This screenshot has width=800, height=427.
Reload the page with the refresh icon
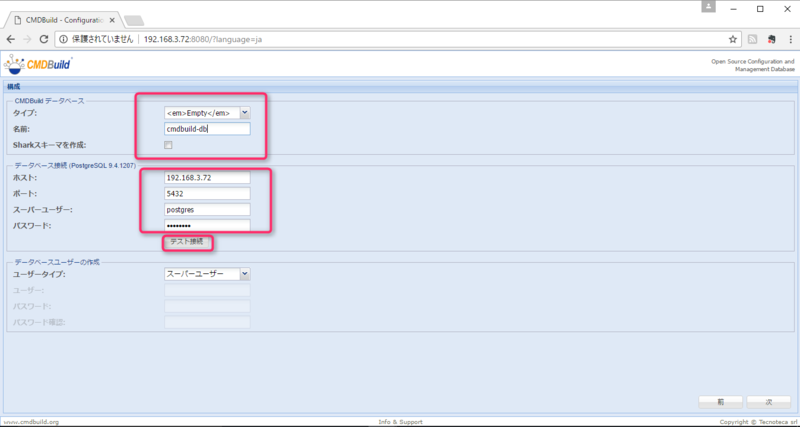tap(44, 39)
